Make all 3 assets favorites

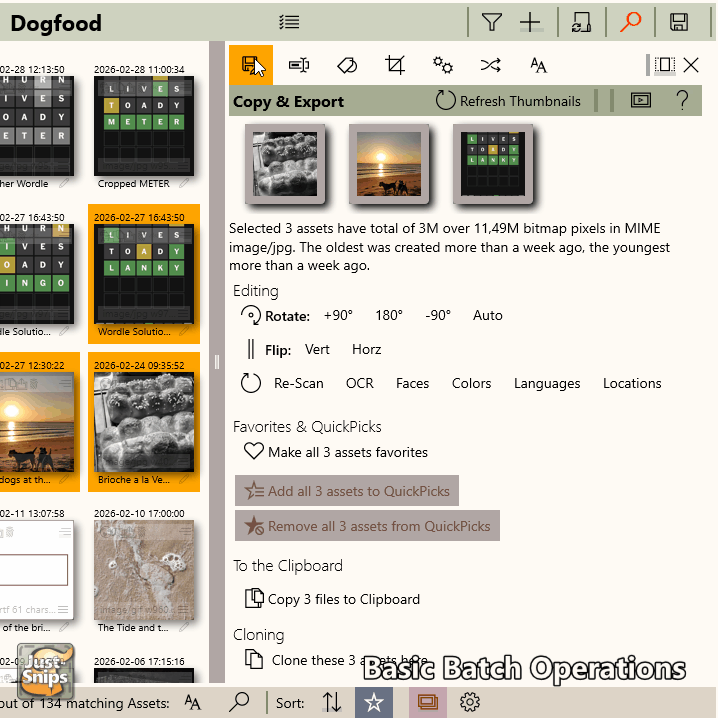(x=336, y=452)
